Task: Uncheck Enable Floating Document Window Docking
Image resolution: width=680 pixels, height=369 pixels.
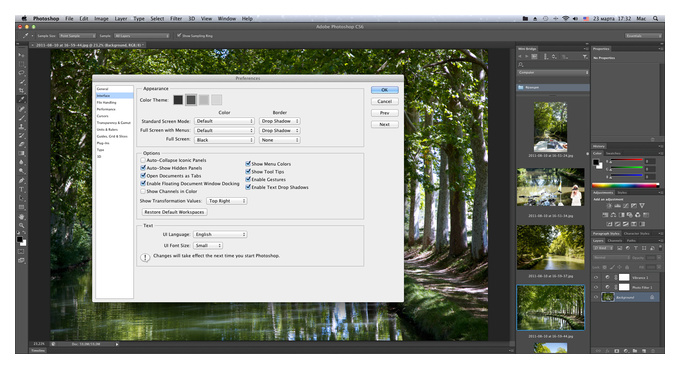Action: pyautogui.click(x=143, y=183)
